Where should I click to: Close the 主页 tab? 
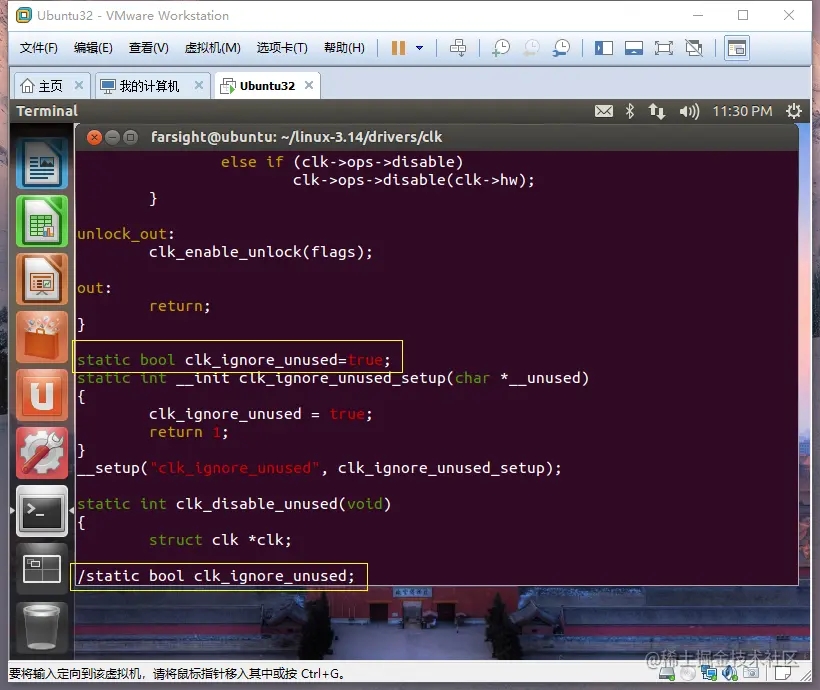coord(79,85)
